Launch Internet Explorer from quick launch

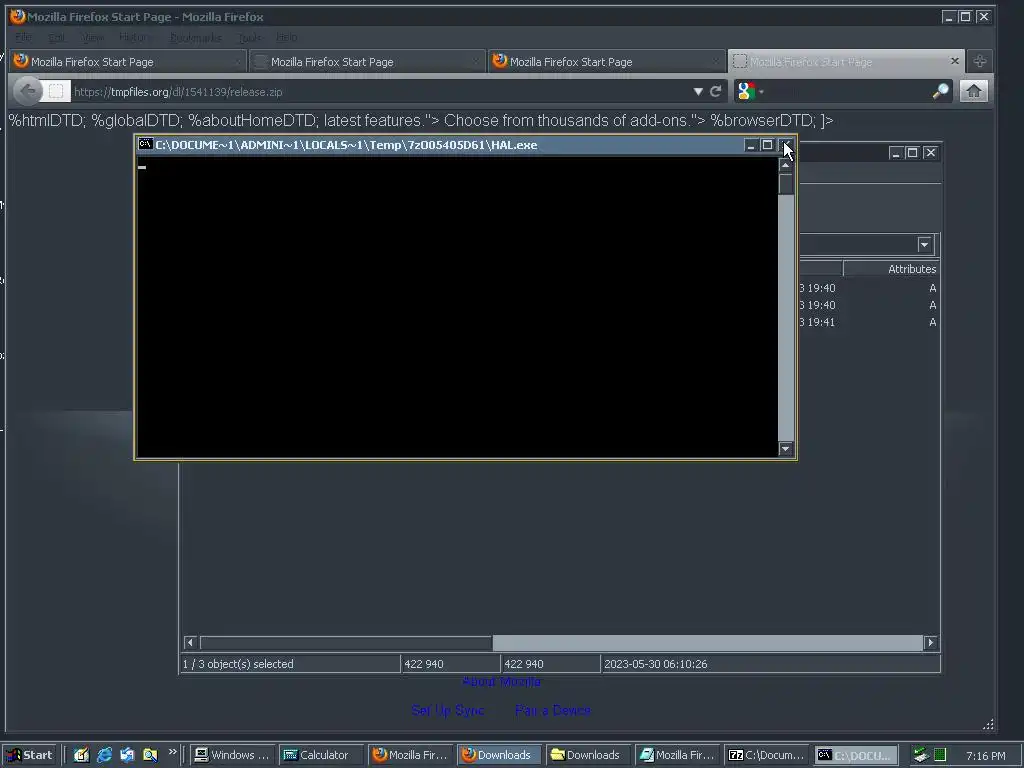coord(104,755)
